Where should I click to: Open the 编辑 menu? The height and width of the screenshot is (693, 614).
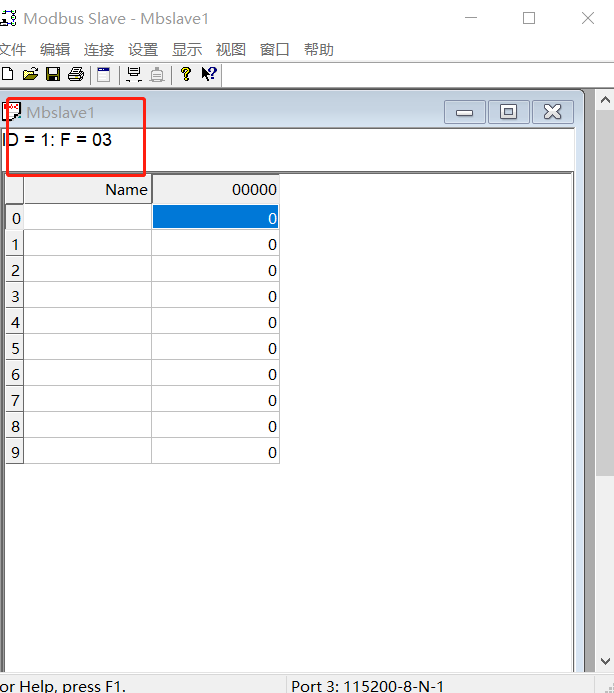click(55, 50)
